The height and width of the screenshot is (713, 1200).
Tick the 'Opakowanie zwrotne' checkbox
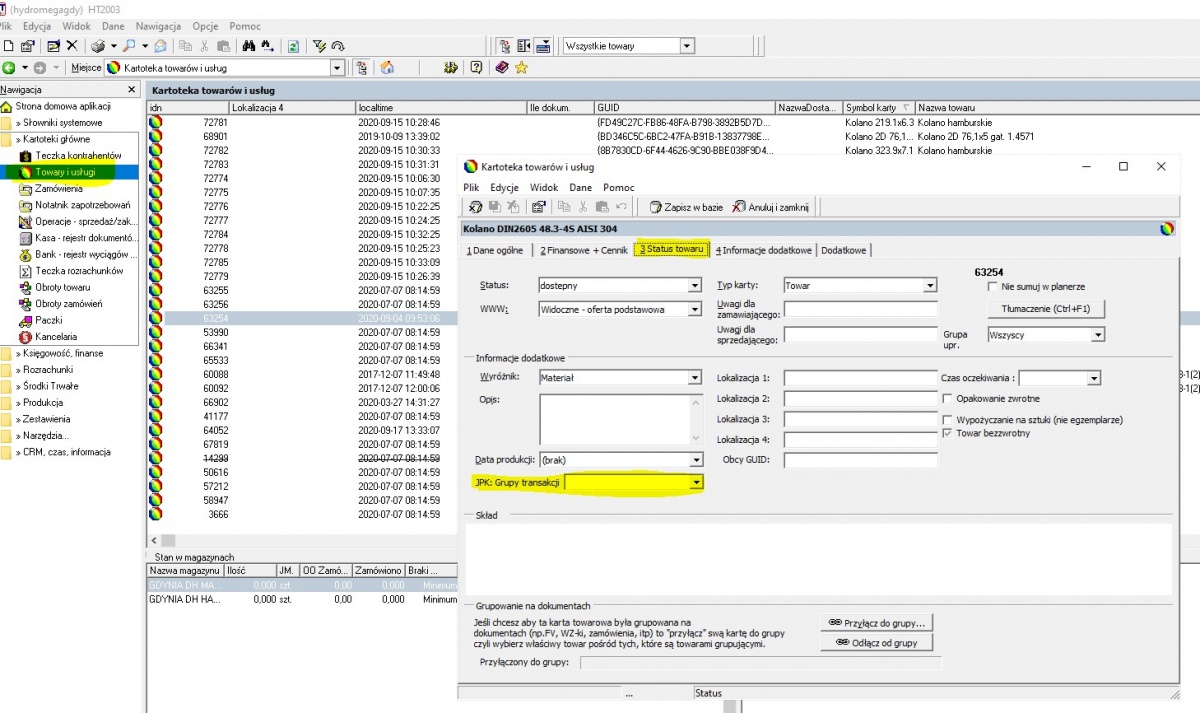(x=948, y=398)
